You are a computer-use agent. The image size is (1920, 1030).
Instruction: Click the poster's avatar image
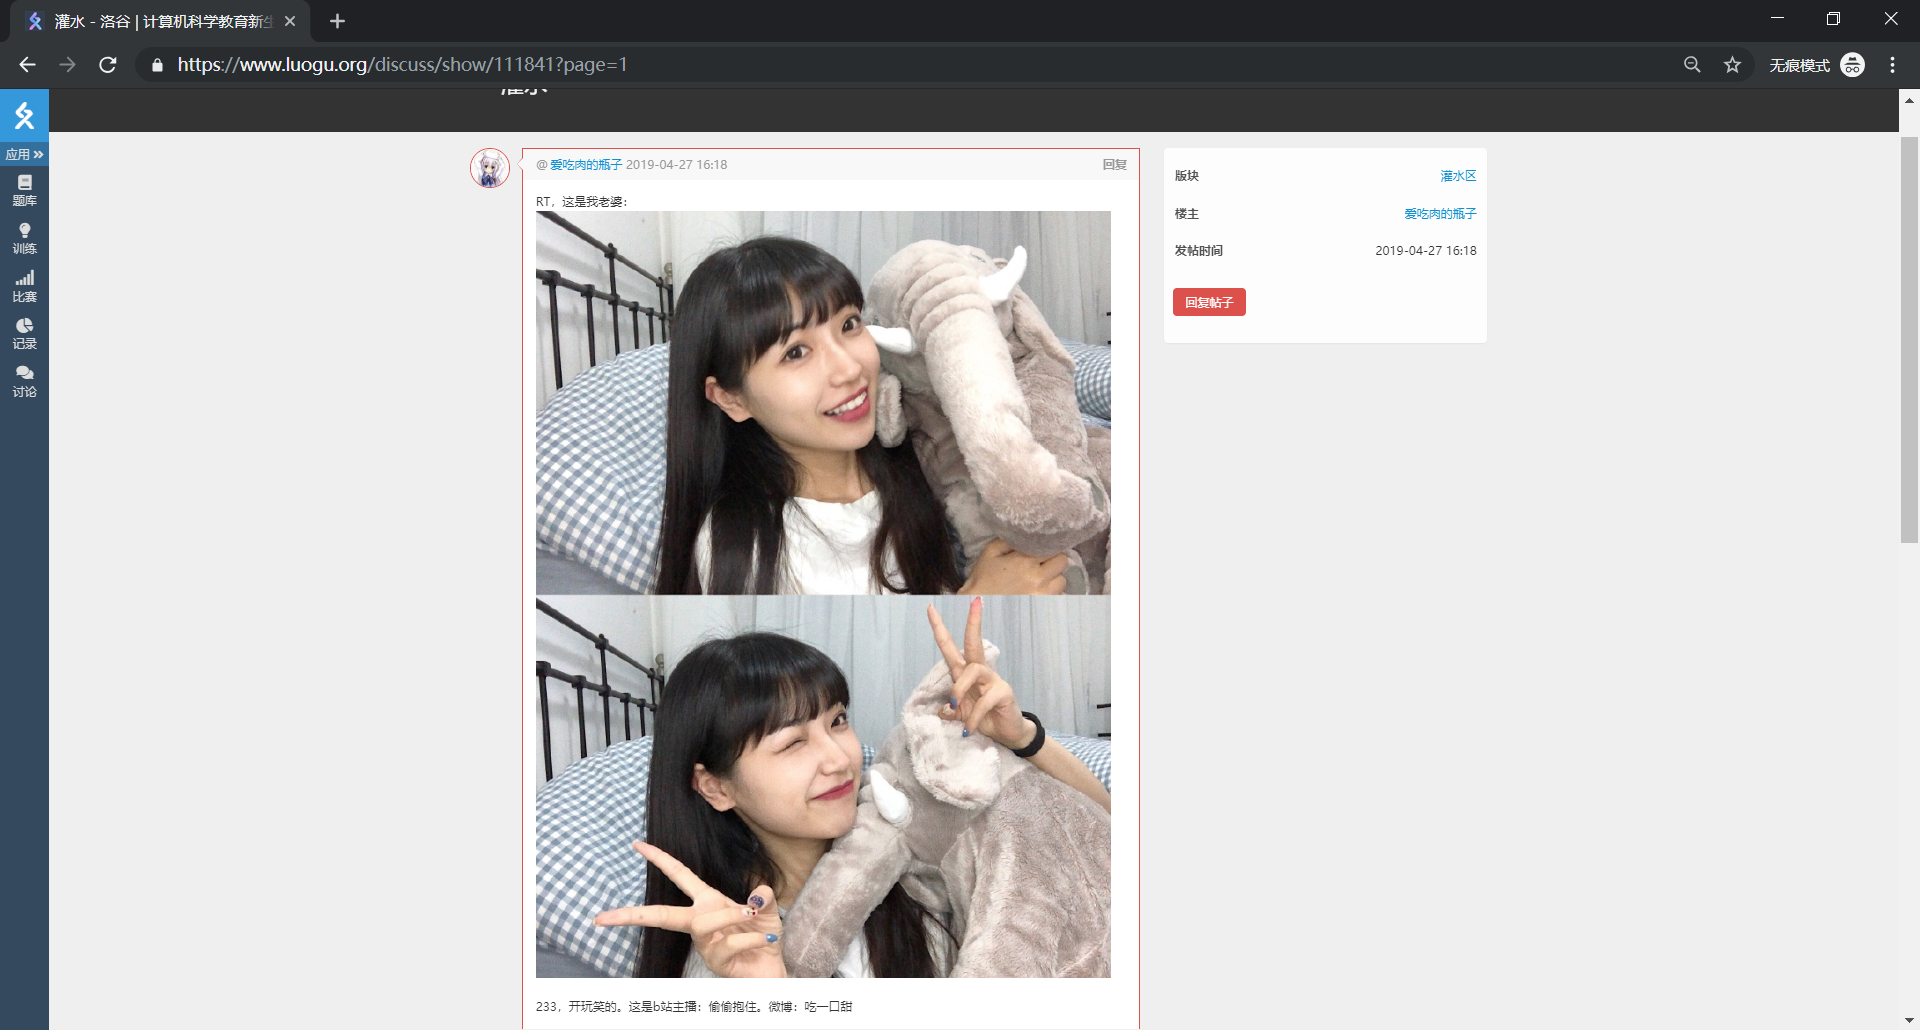(x=490, y=168)
